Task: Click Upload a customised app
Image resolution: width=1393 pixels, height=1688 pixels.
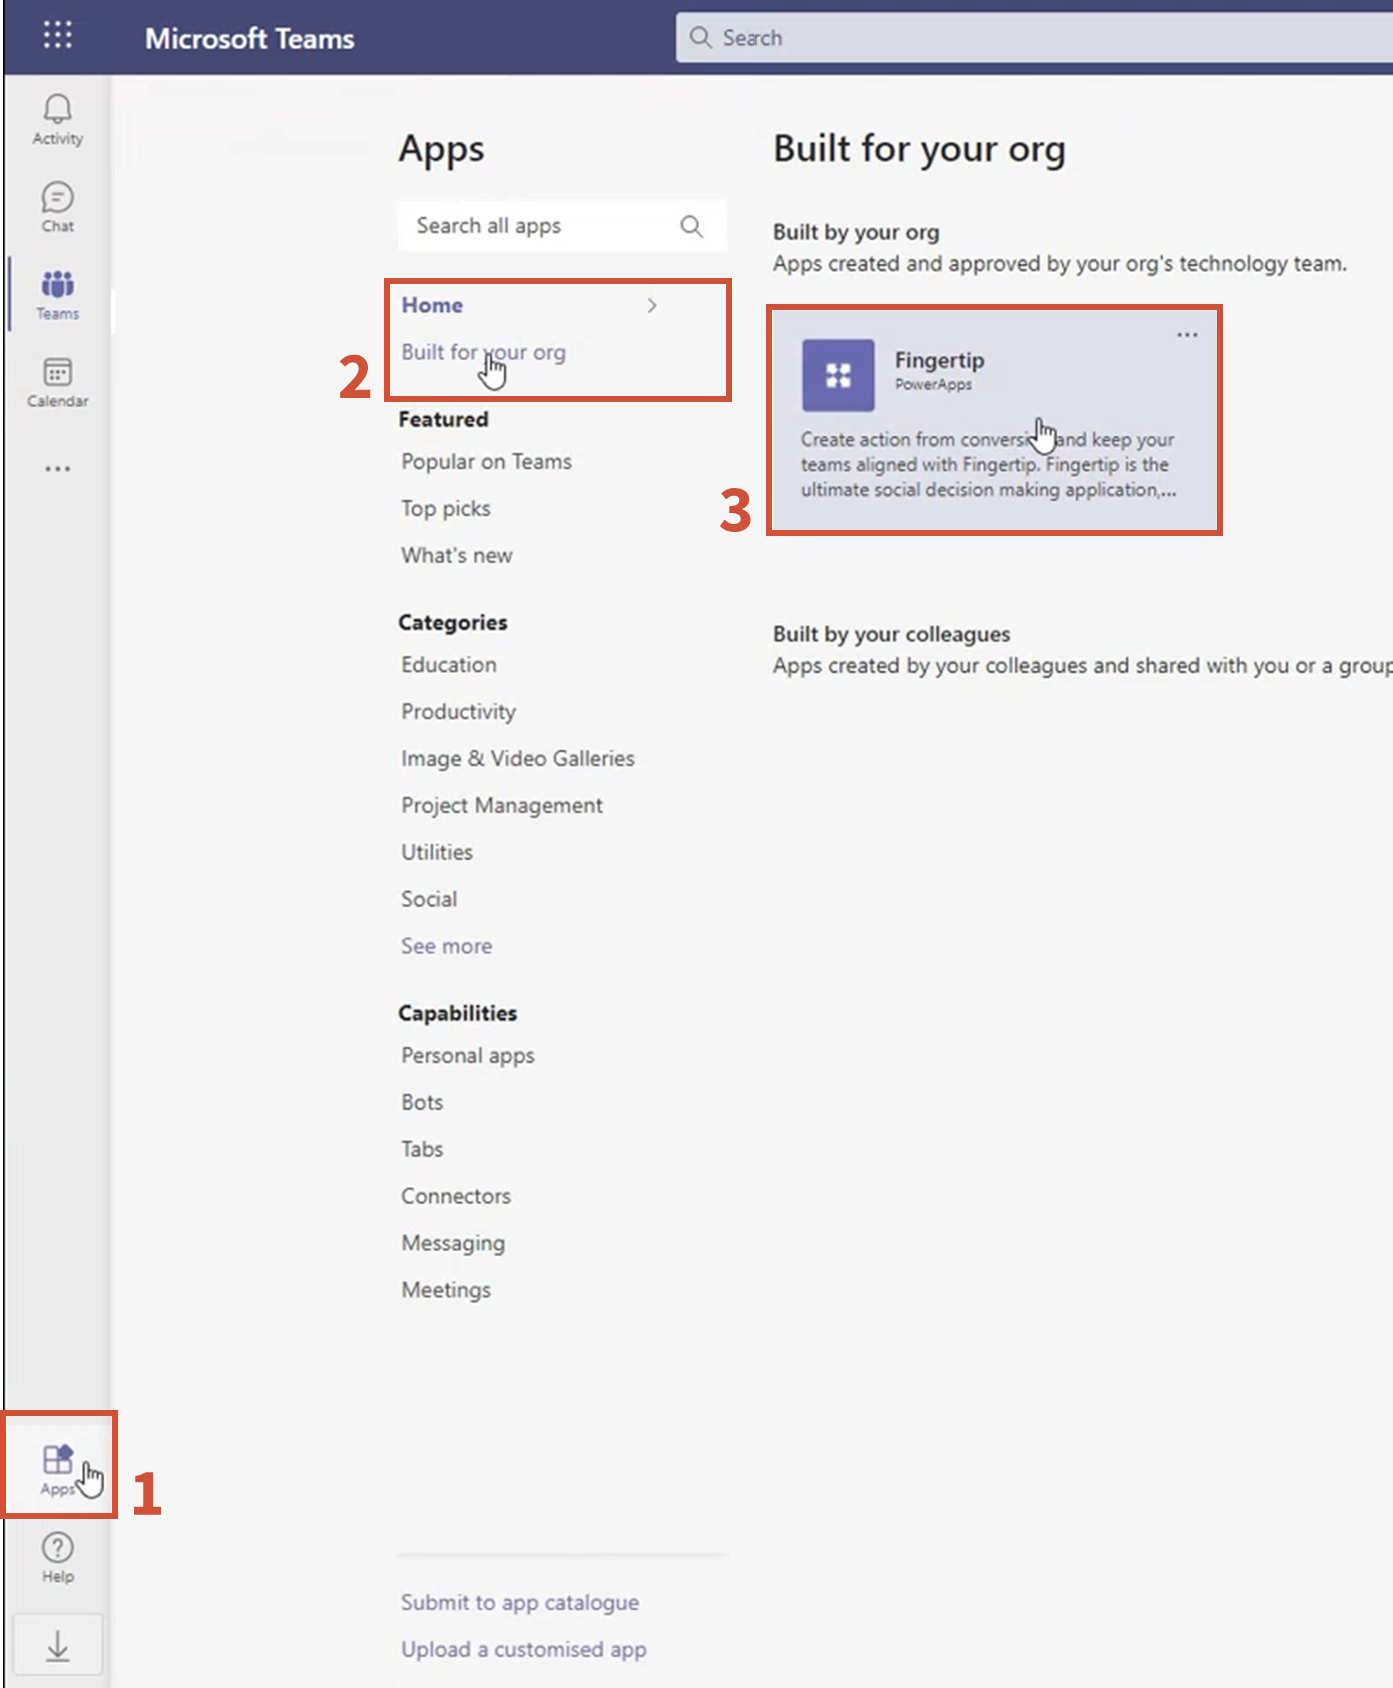Action: click(524, 1650)
